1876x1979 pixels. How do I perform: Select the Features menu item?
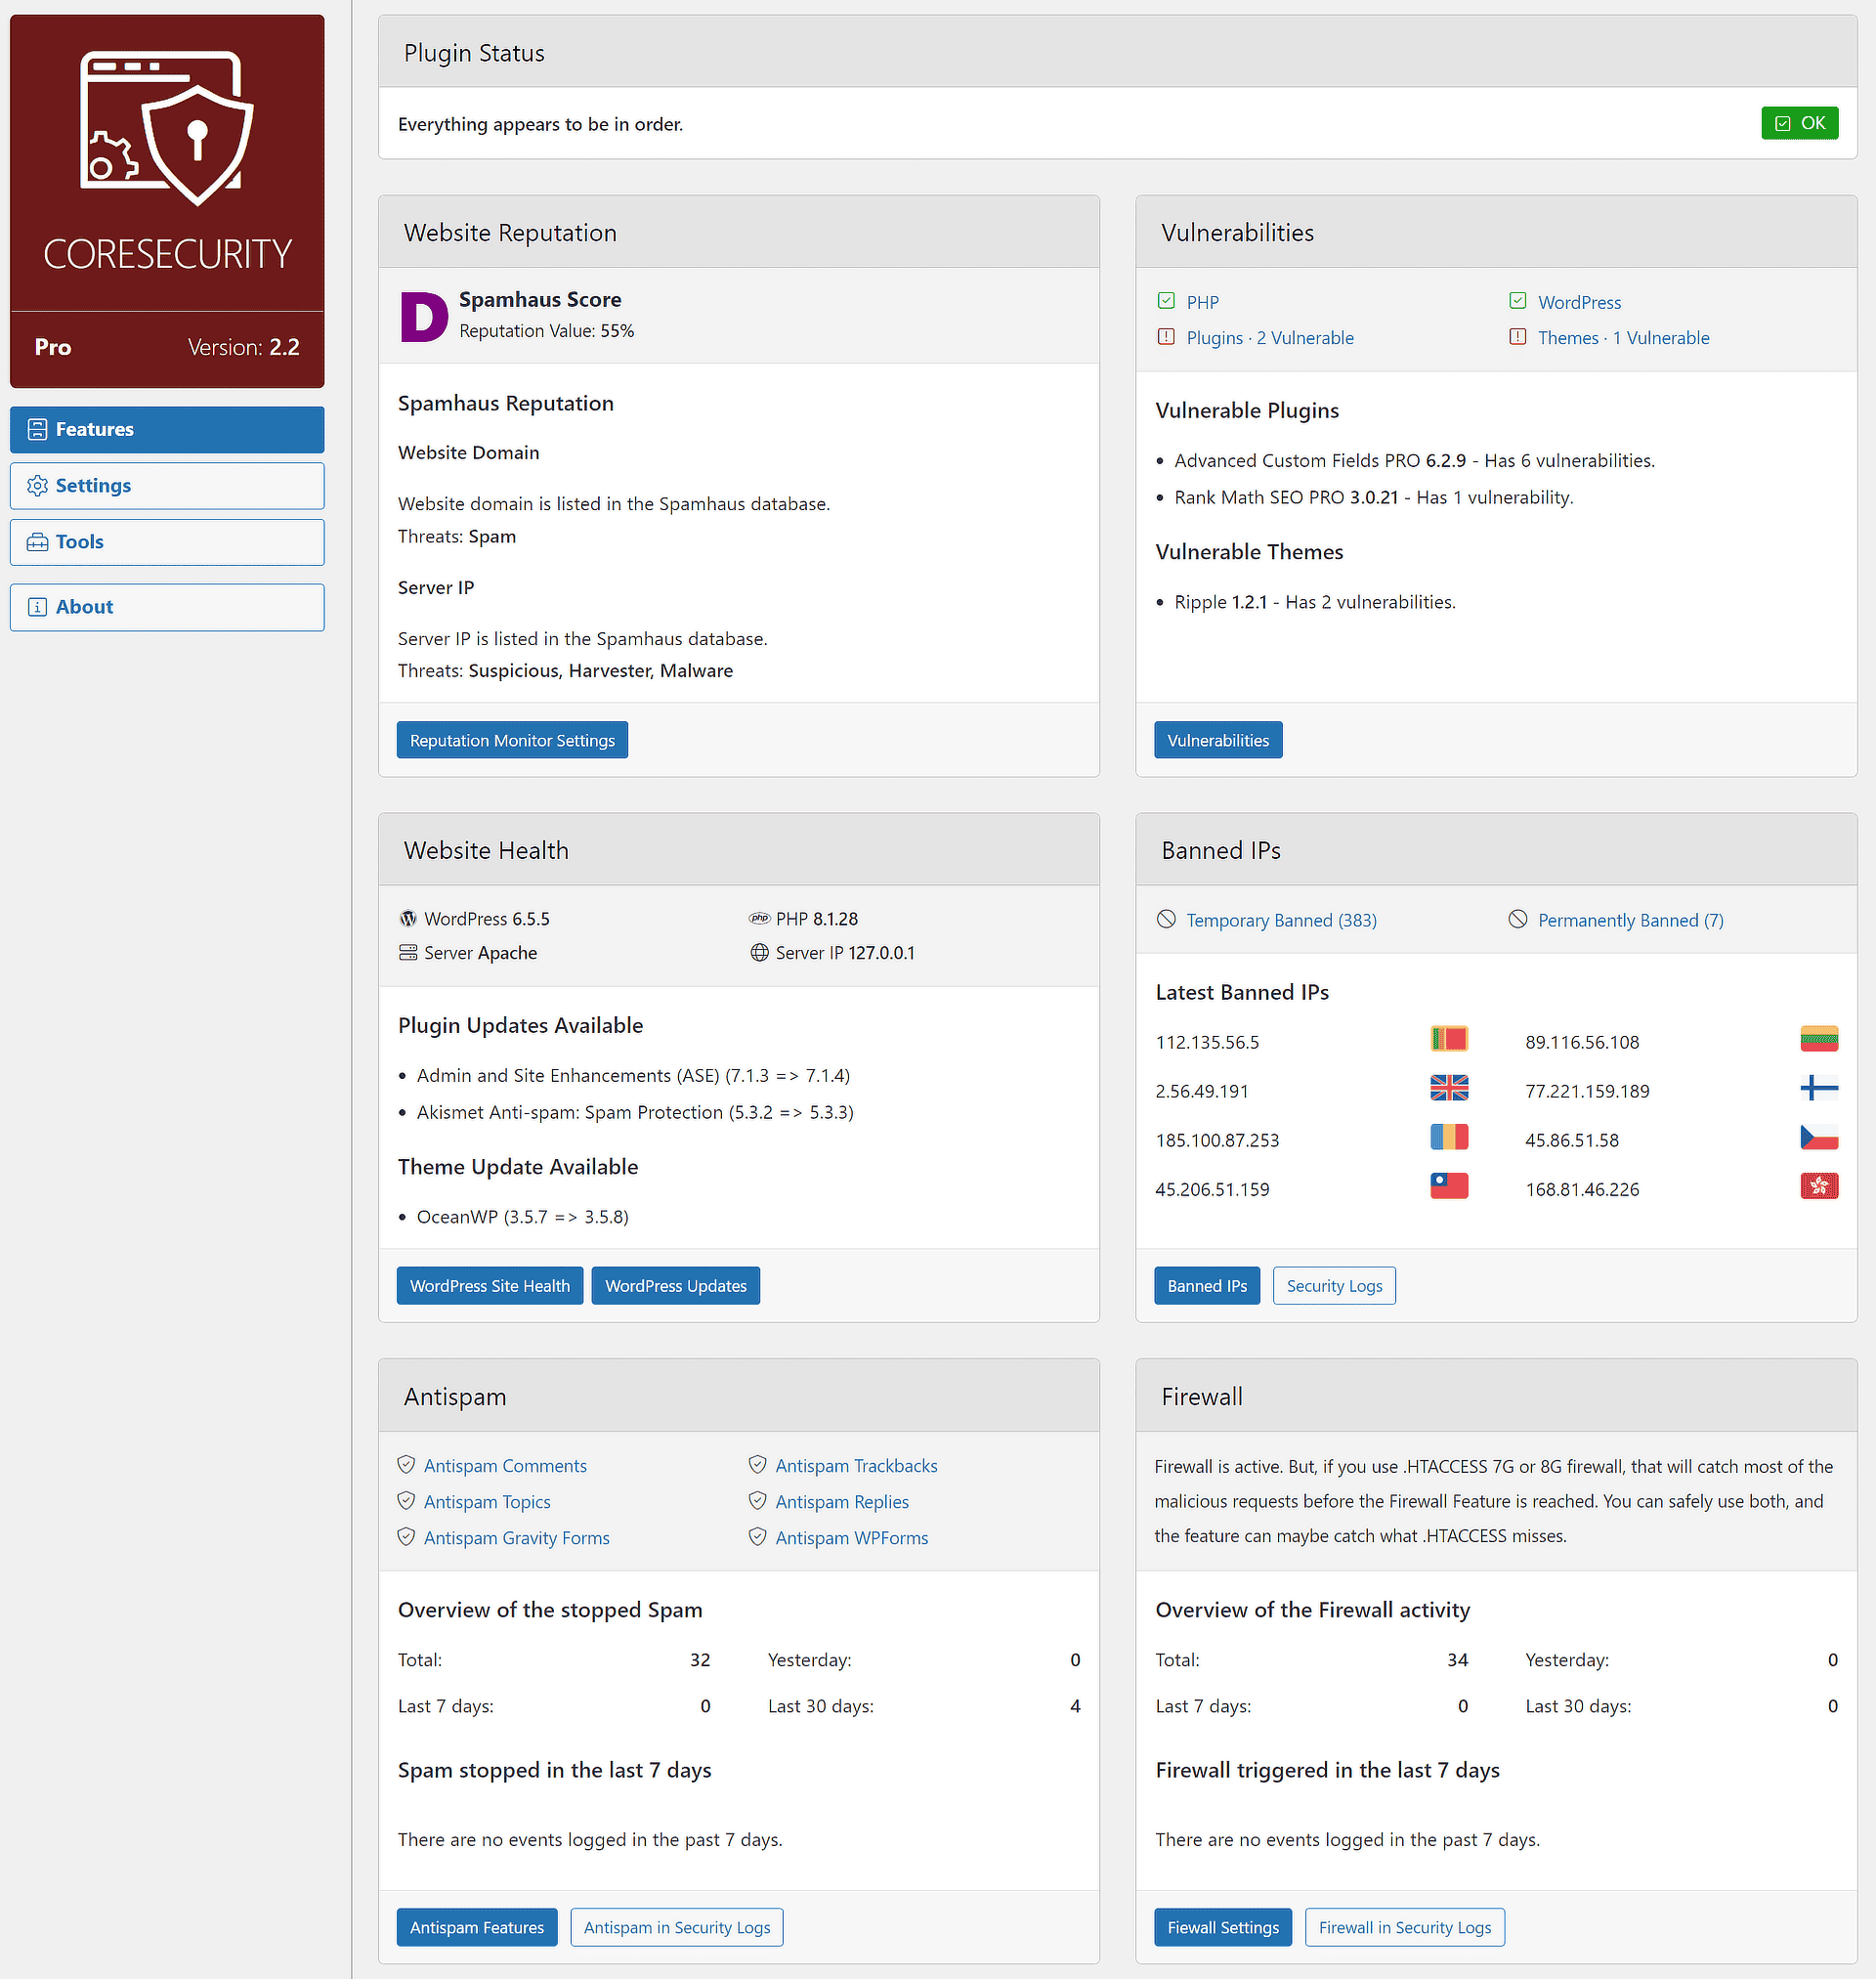[167, 430]
